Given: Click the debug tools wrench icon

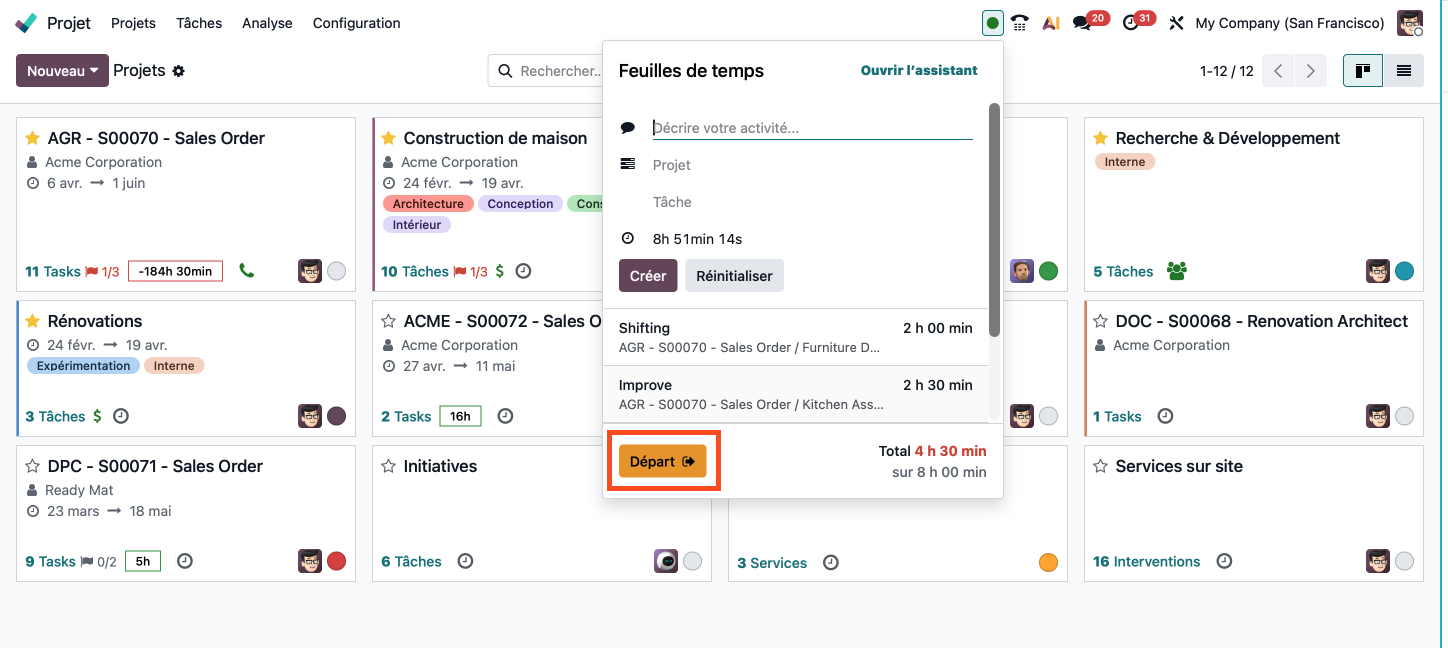Looking at the screenshot, I should pyautogui.click(x=1176, y=23).
